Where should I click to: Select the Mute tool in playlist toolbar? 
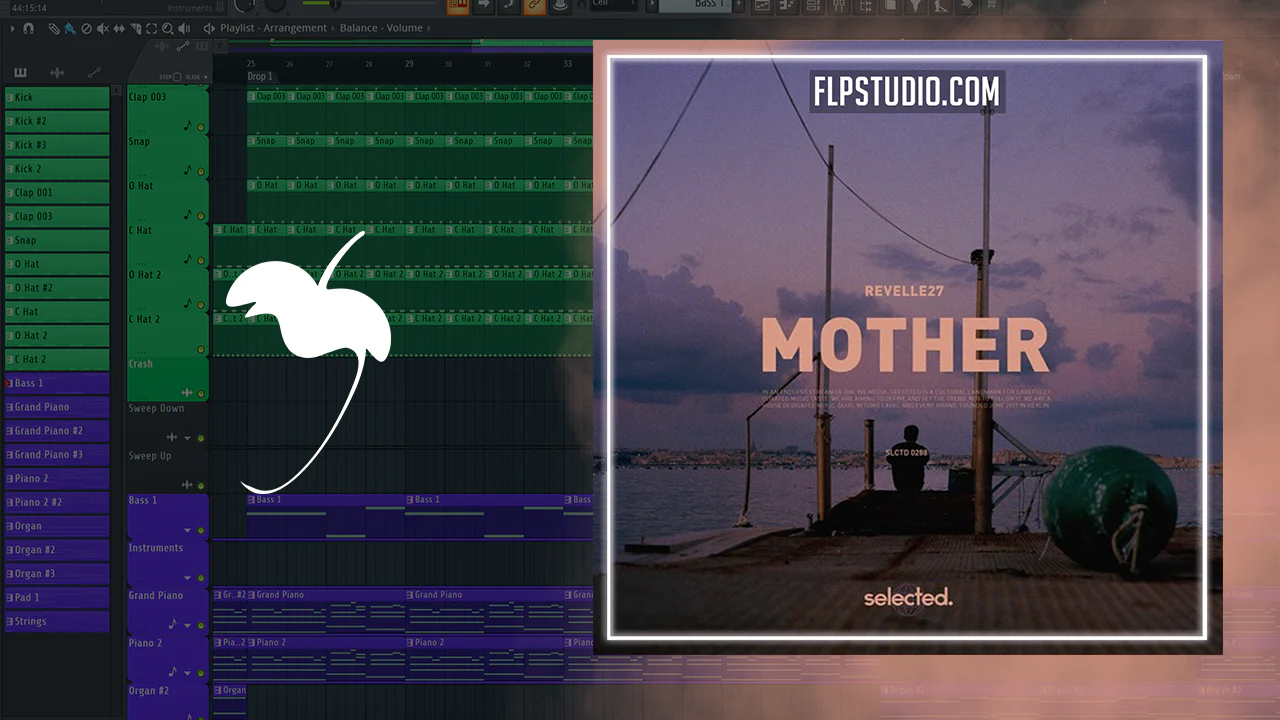[x=102, y=28]
